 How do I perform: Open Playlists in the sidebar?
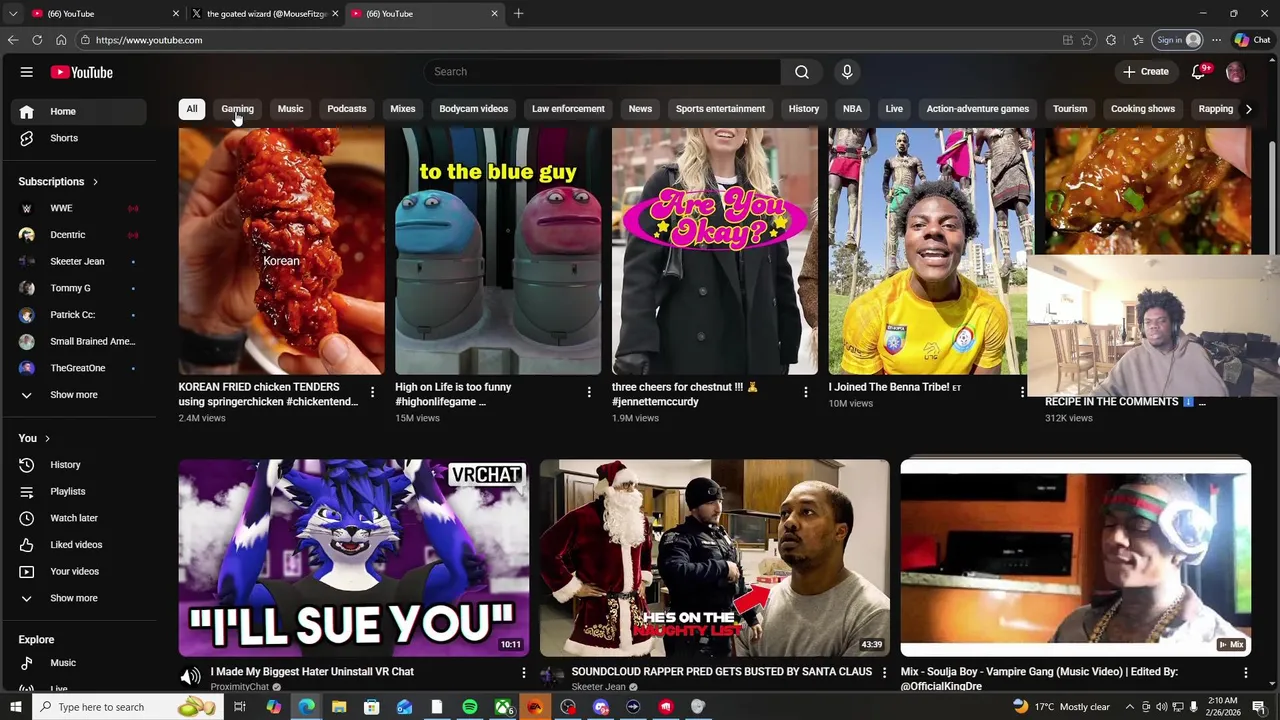78,491
